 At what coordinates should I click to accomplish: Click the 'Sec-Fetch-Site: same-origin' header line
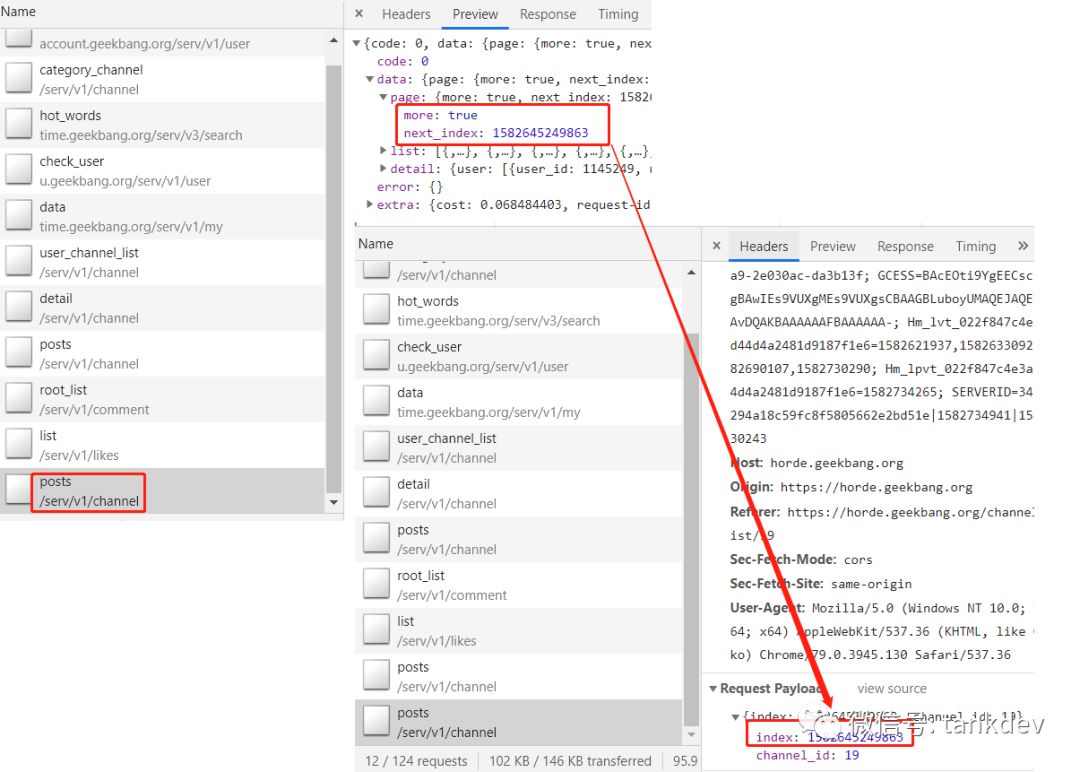coord(820,583)
